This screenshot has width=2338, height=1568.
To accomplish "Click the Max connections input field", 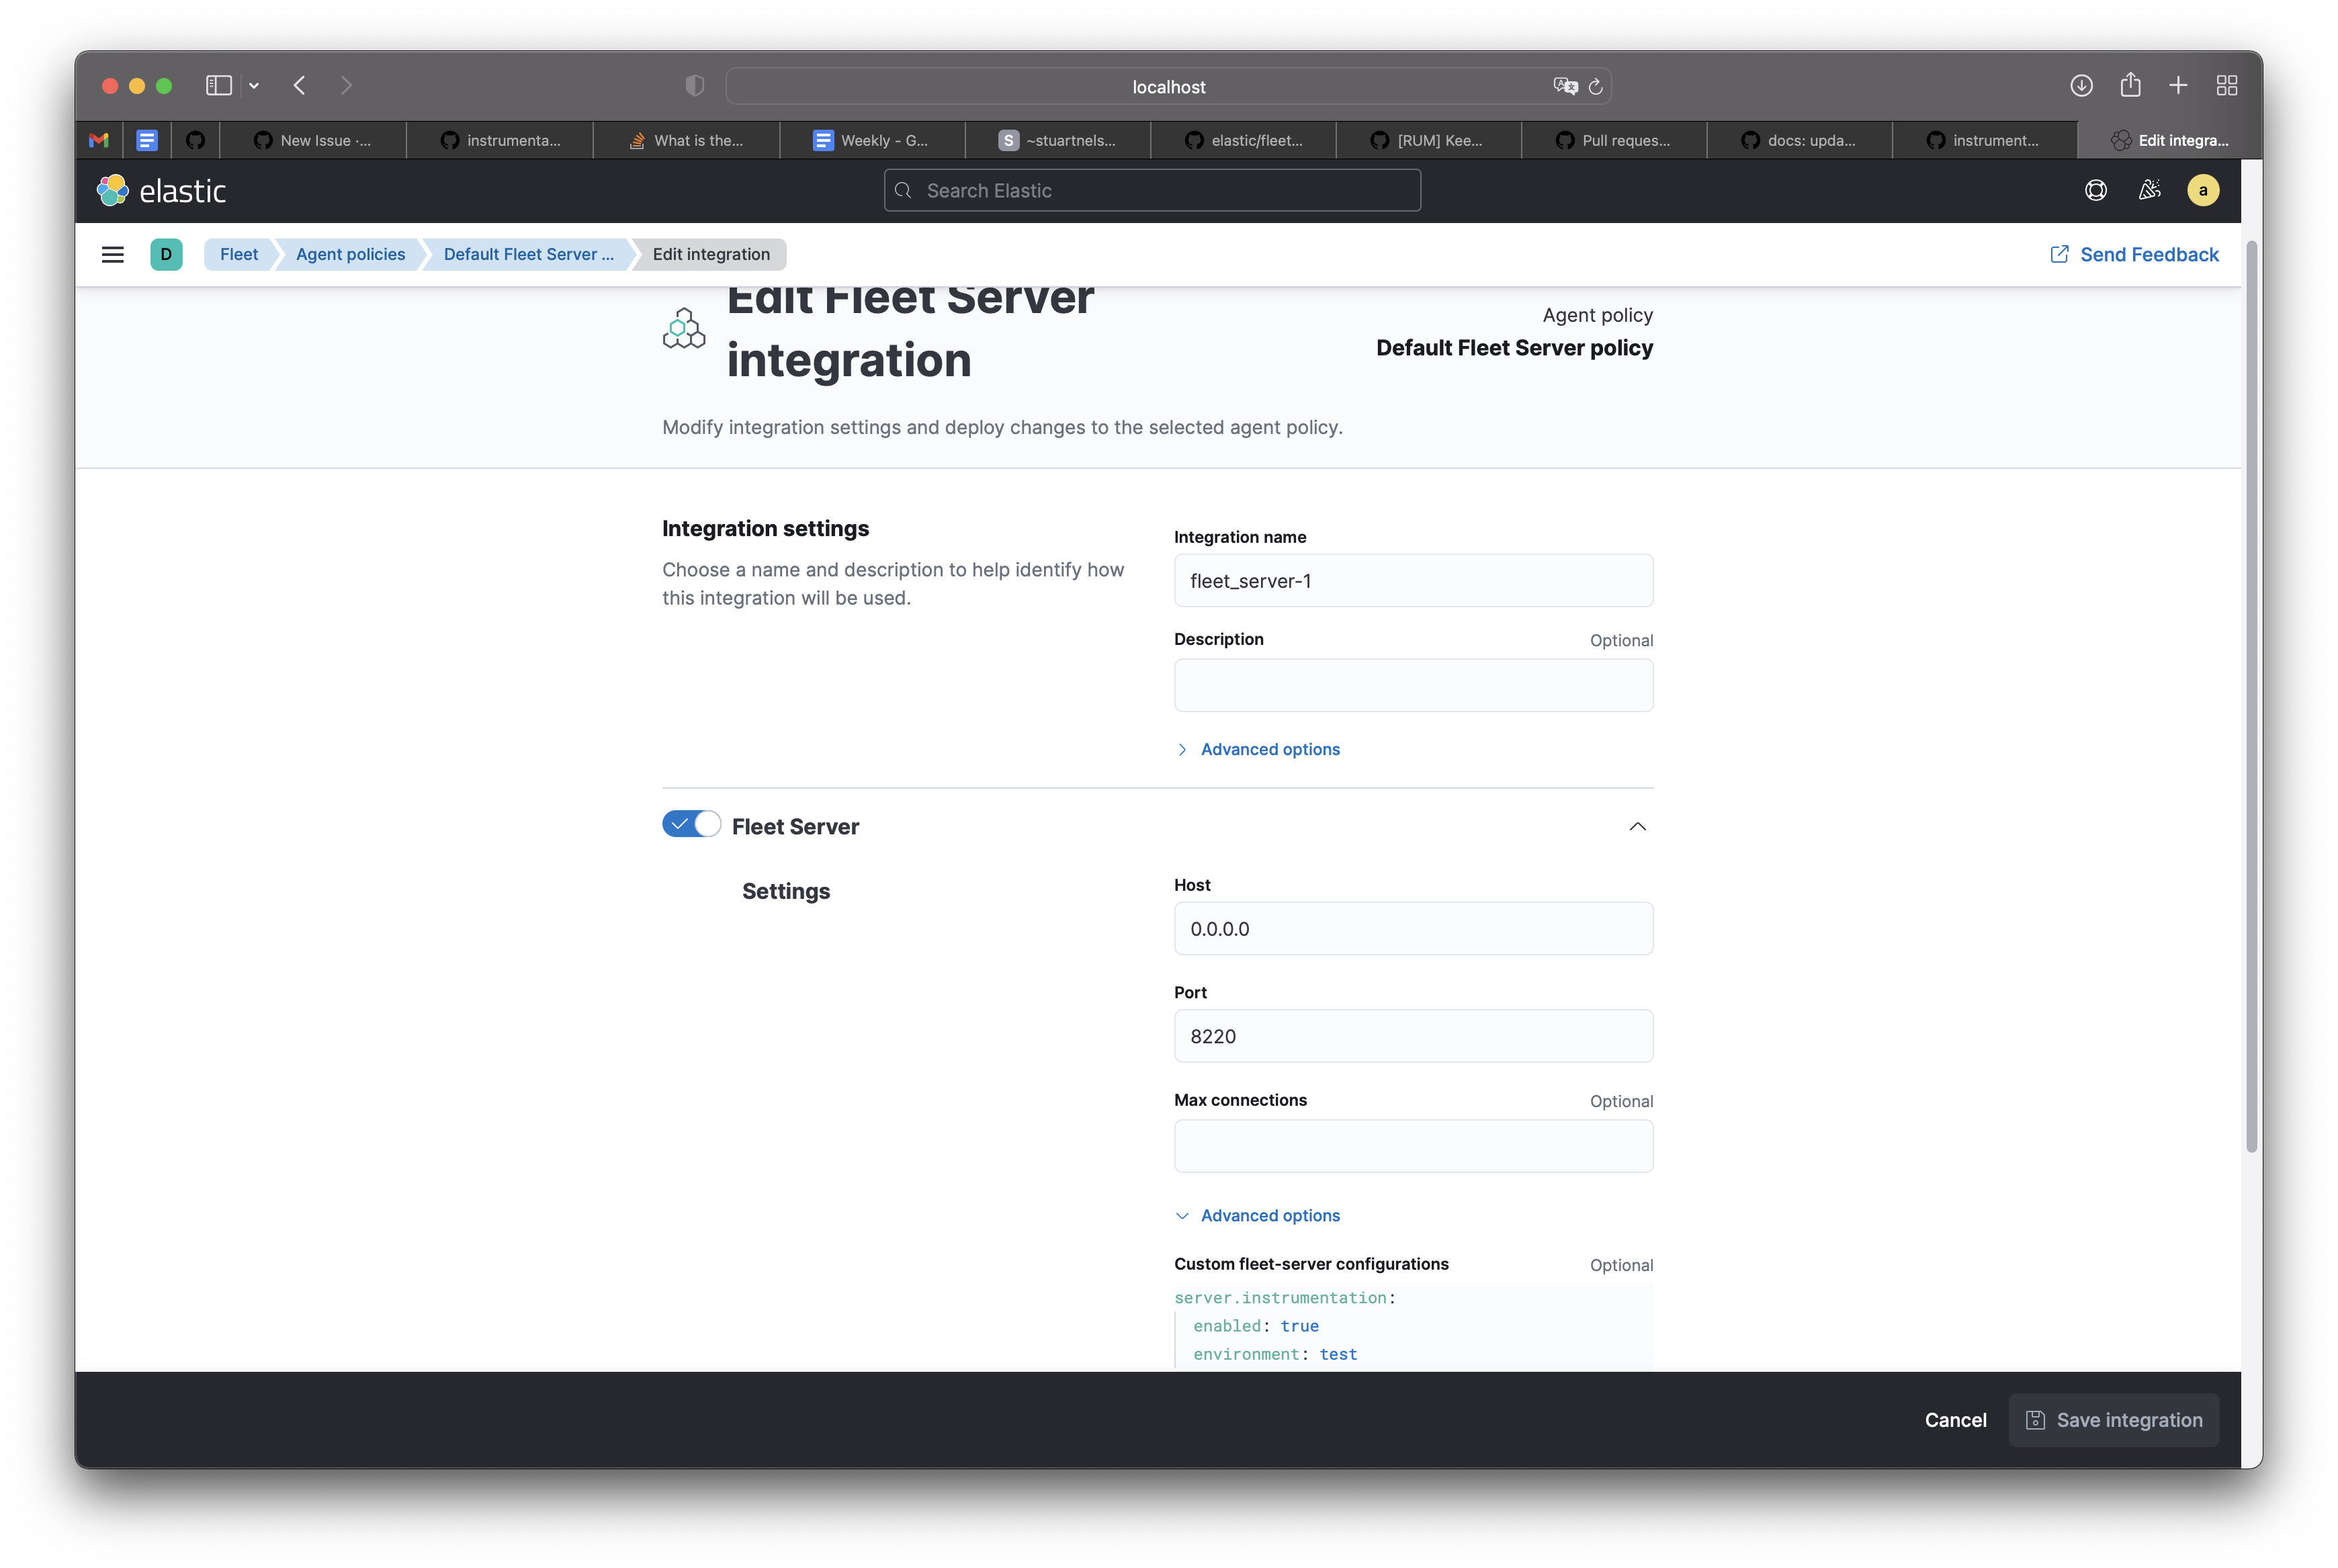I will coord(1413,1146).
